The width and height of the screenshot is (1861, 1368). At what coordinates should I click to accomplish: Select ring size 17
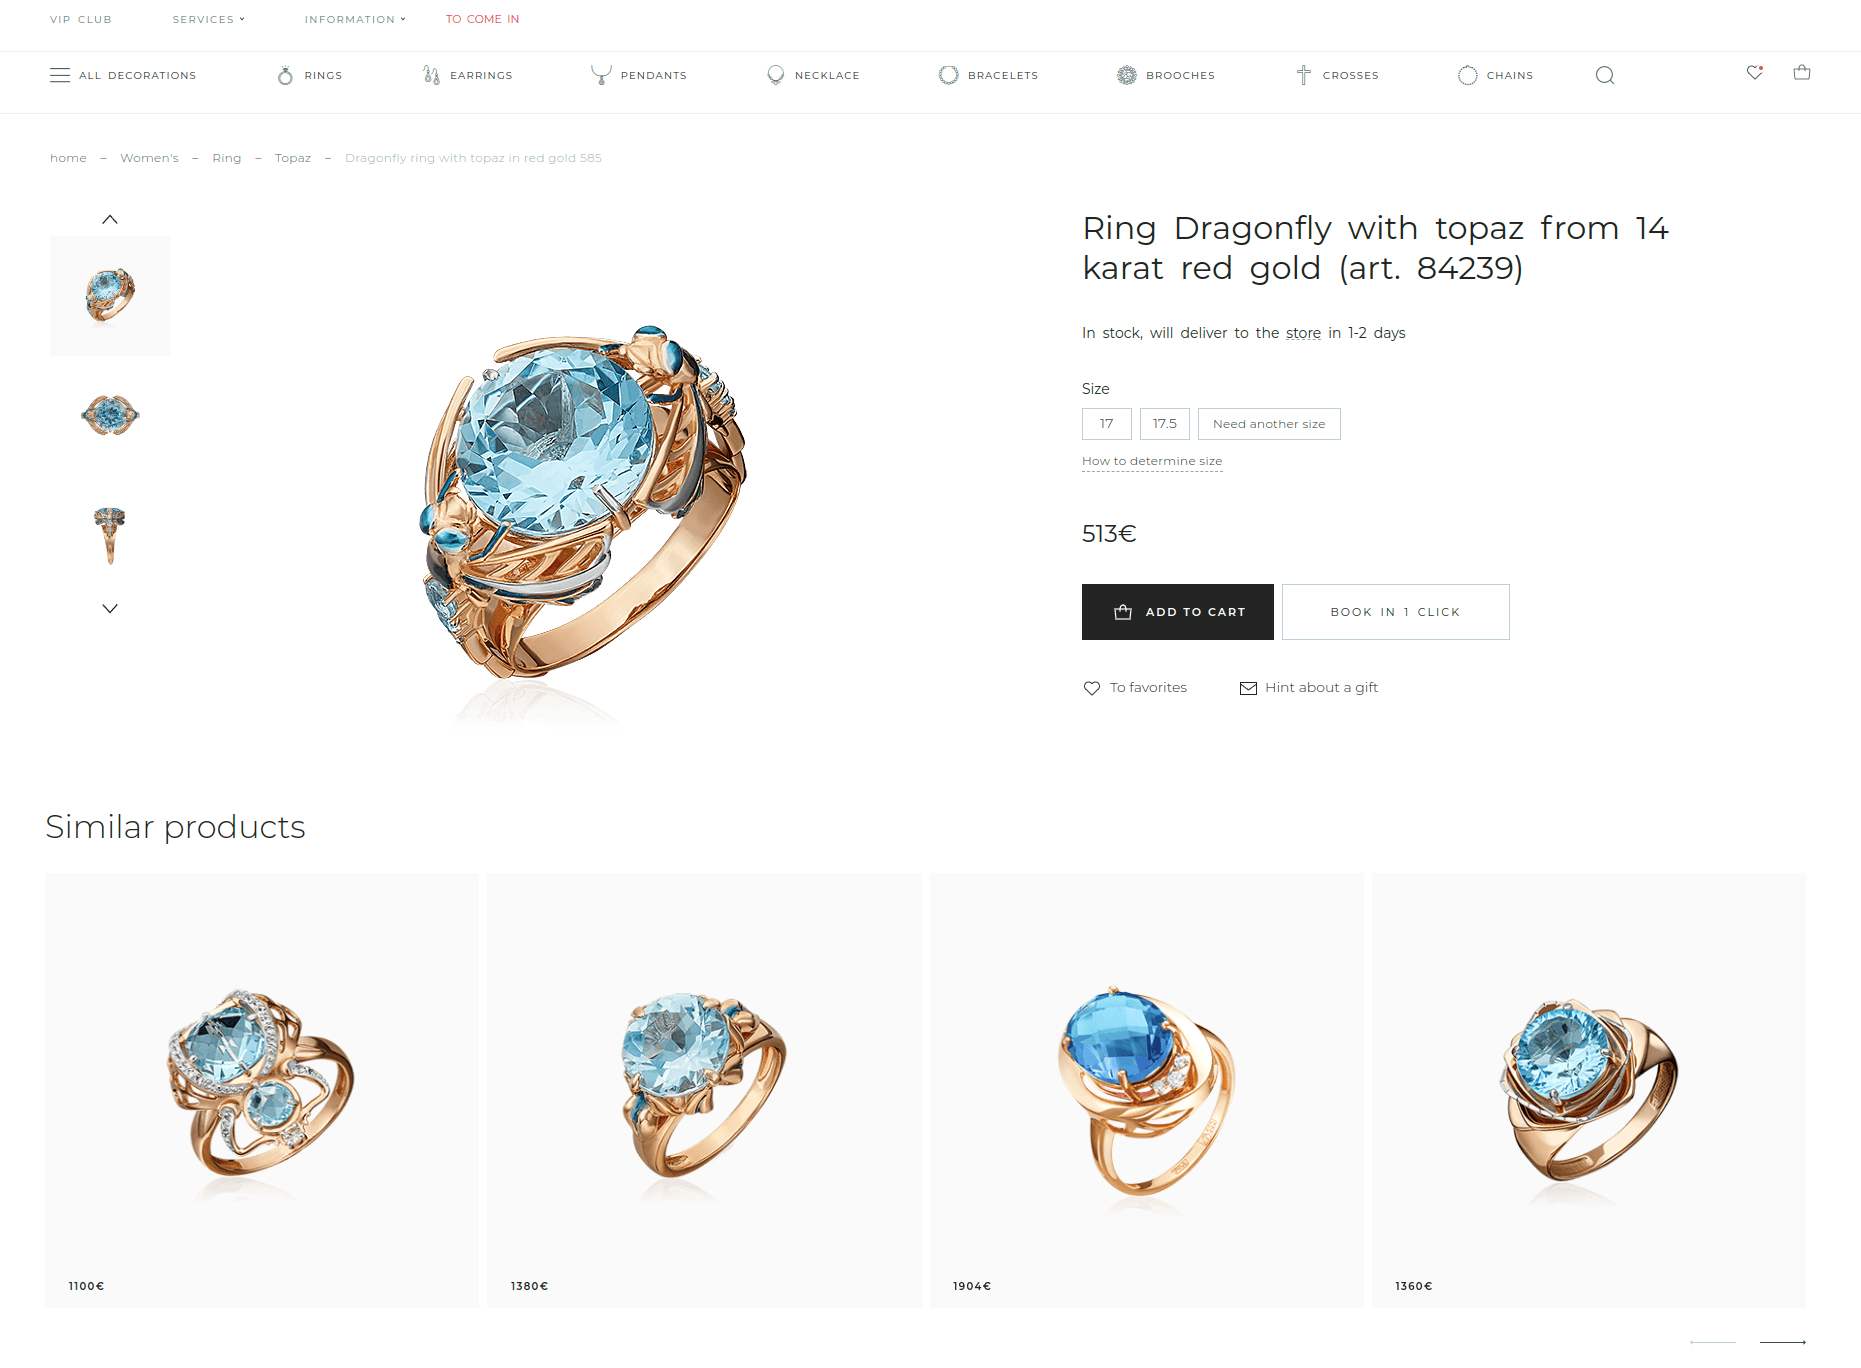pyautogui.click(x=1107, y=424)
